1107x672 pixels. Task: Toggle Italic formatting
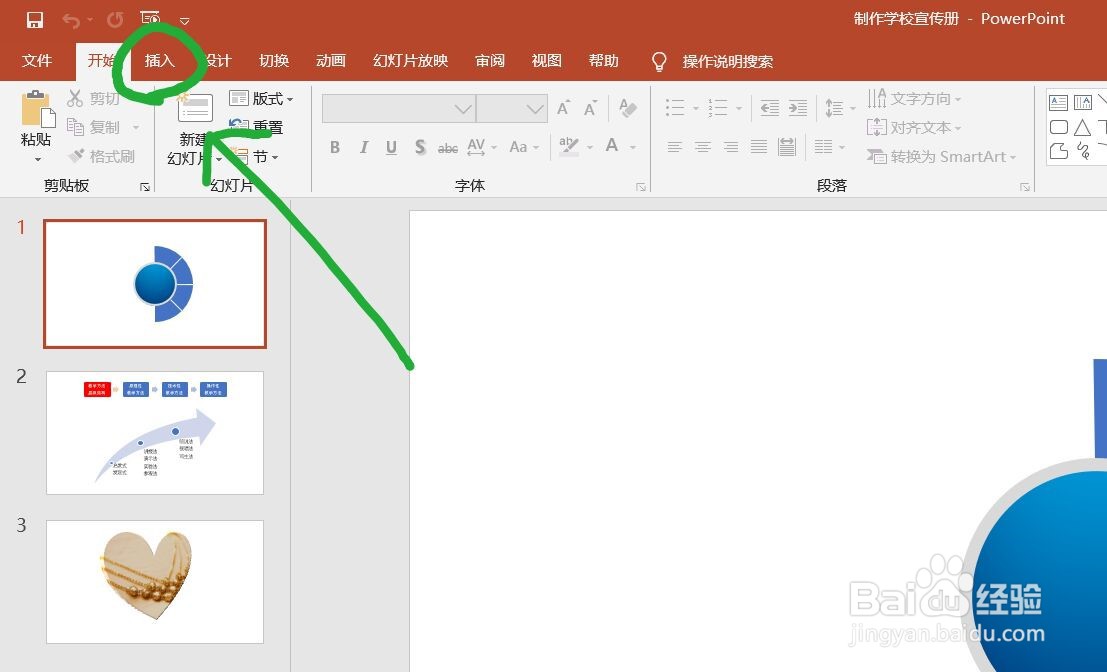click(x=364, y=147)
